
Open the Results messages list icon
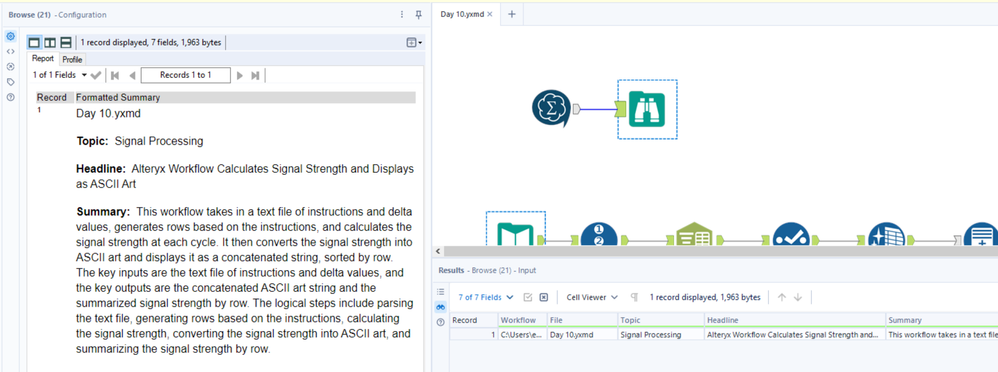pos(440,292)
